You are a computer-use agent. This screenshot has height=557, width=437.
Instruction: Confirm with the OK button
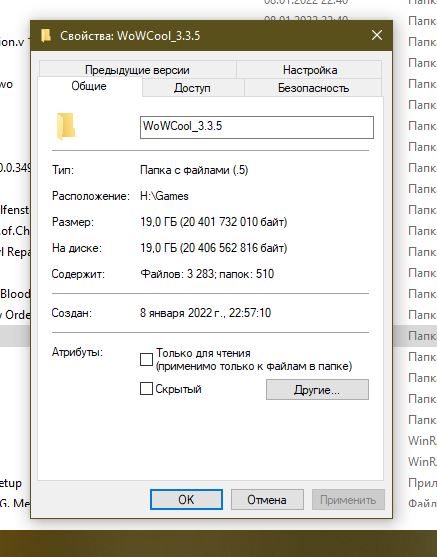187,499
